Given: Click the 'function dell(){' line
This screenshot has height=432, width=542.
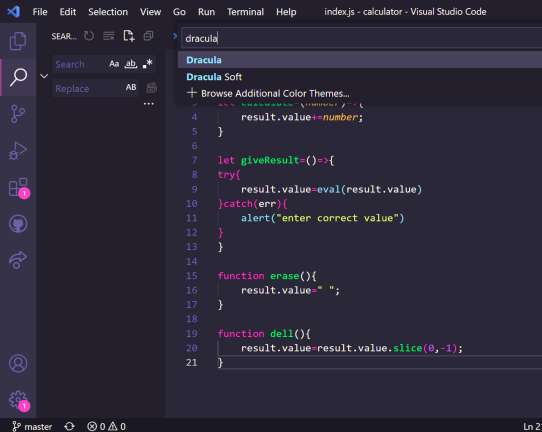Looking at the screenshot, I should pos(264,334).
